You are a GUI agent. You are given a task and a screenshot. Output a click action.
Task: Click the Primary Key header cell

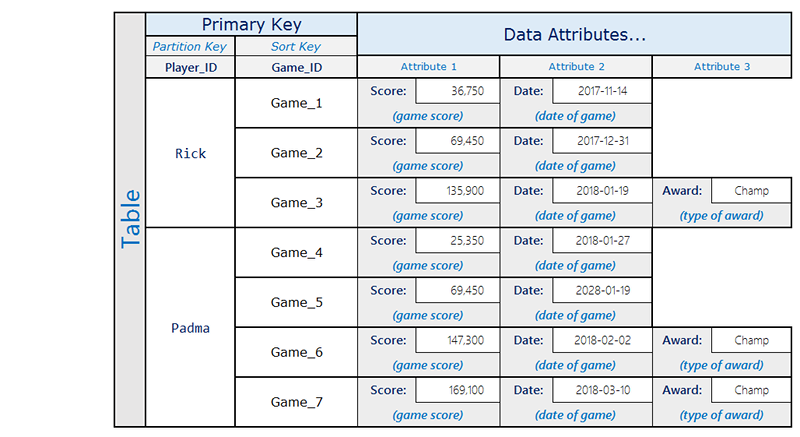[x=251, y=25]
